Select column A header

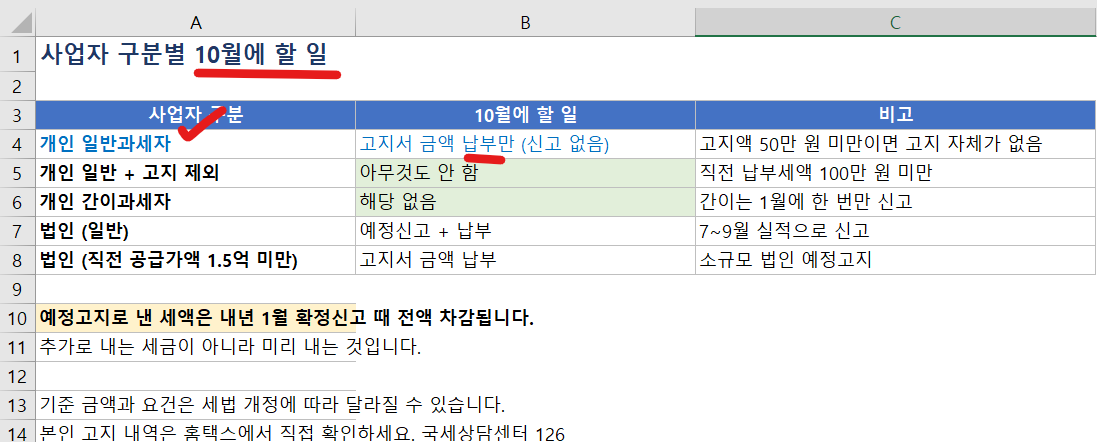click(195, 23)
